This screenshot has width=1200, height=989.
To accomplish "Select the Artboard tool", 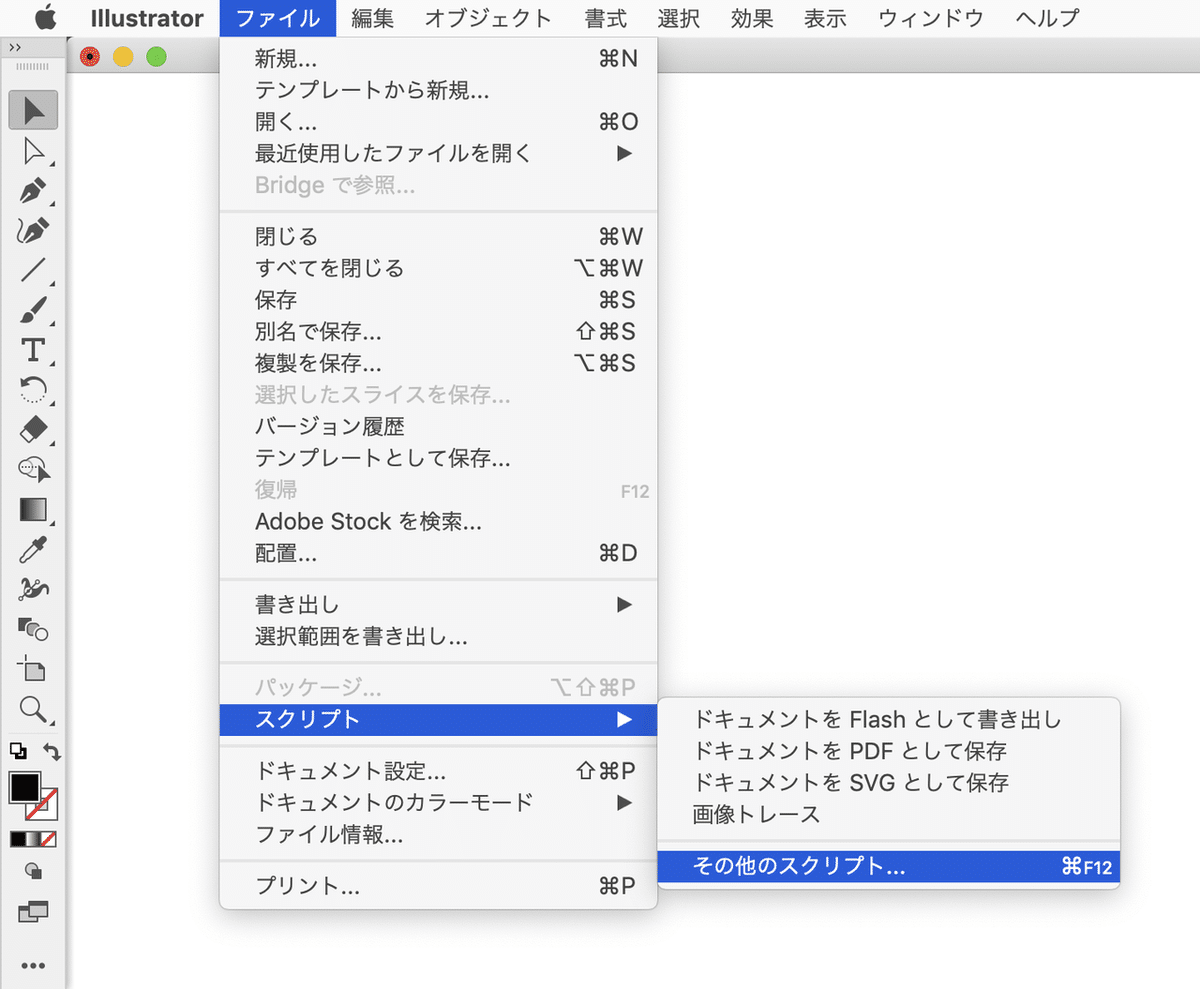I will (x=33, y=669).
